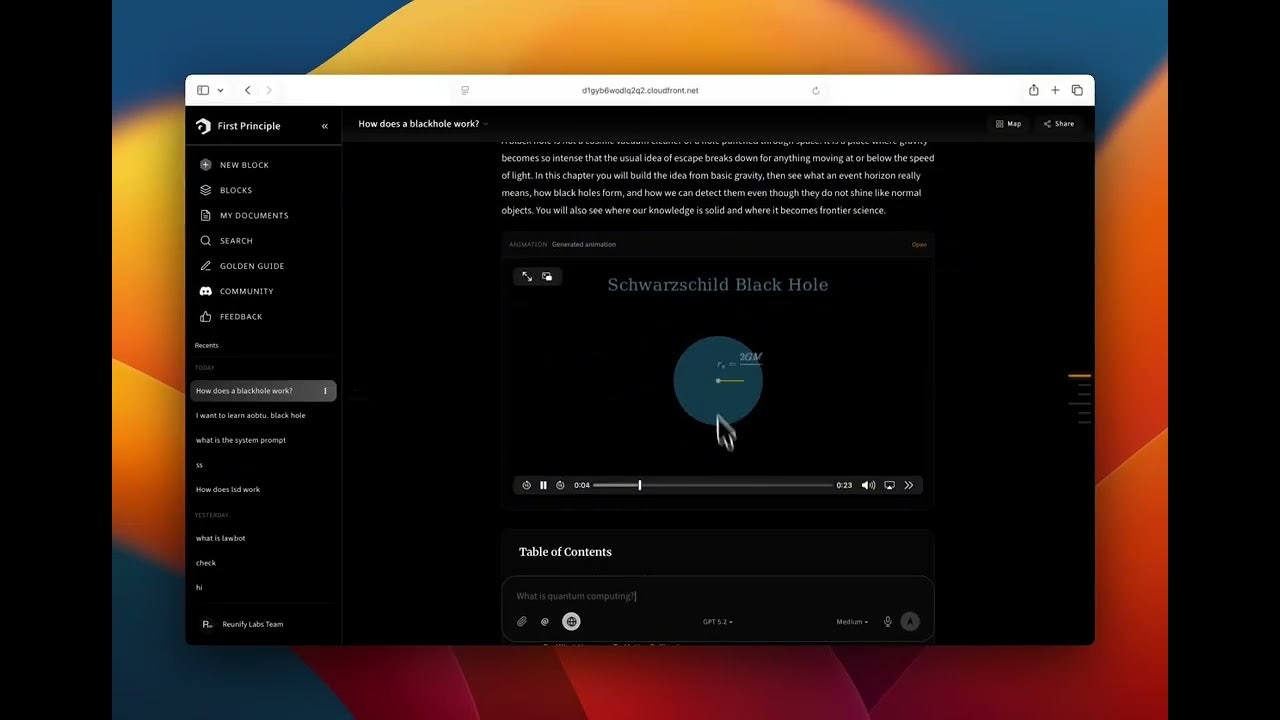1280x720 pixels.
Task: Reload the page in Safari
Action: point(816,90)
